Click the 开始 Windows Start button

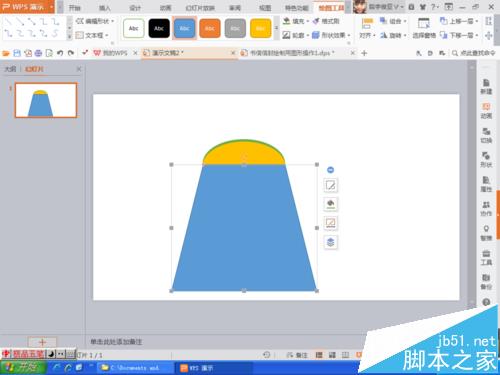[23, 368]
